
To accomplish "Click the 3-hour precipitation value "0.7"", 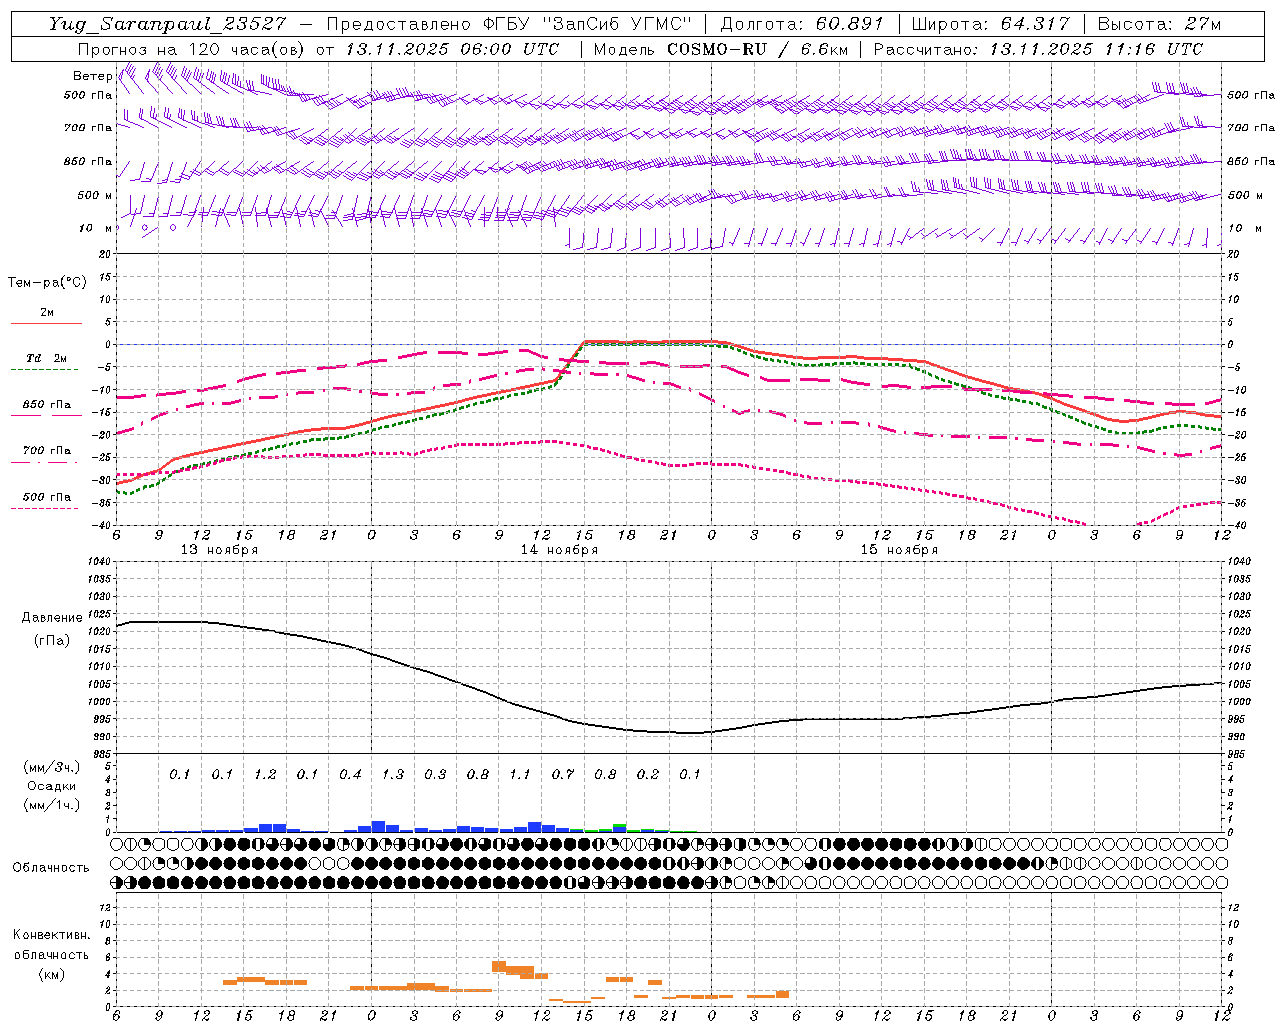I will [563, 774].
